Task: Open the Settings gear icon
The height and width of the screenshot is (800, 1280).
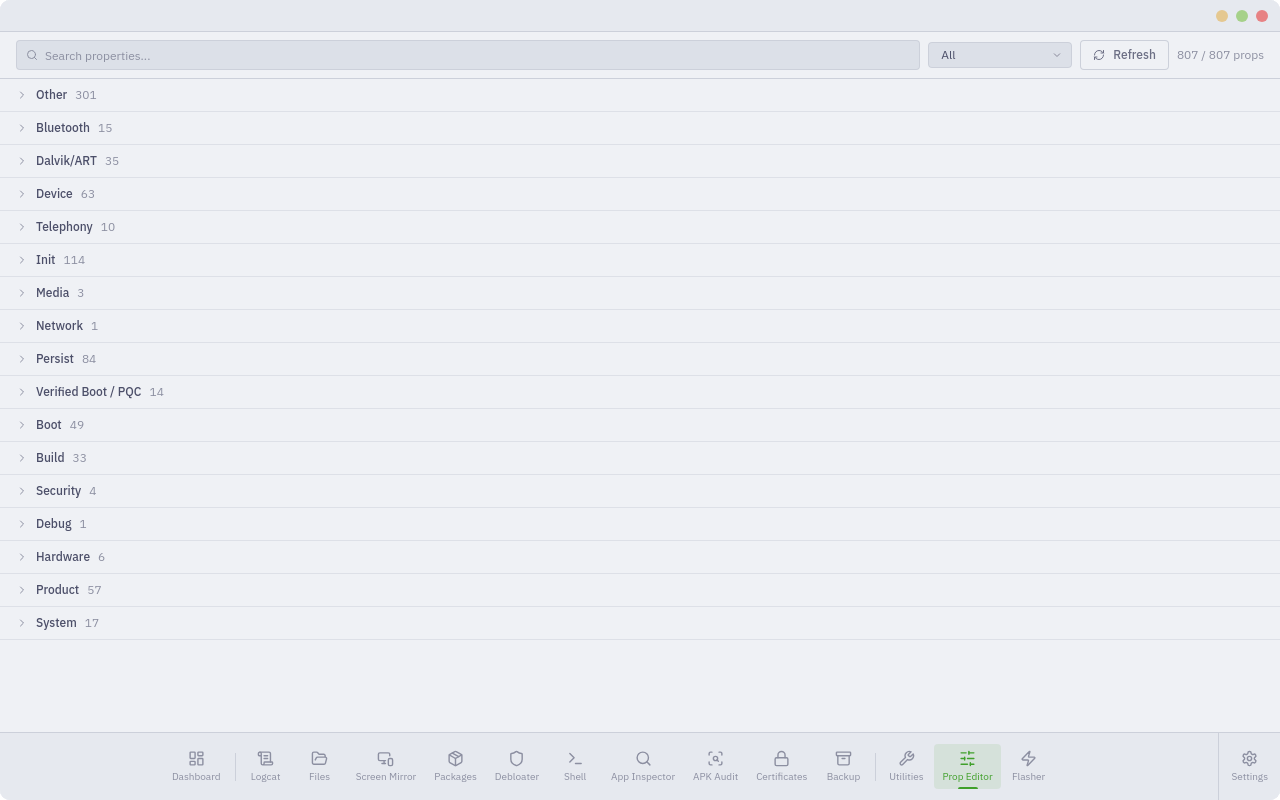Action: click(1249, 759)
